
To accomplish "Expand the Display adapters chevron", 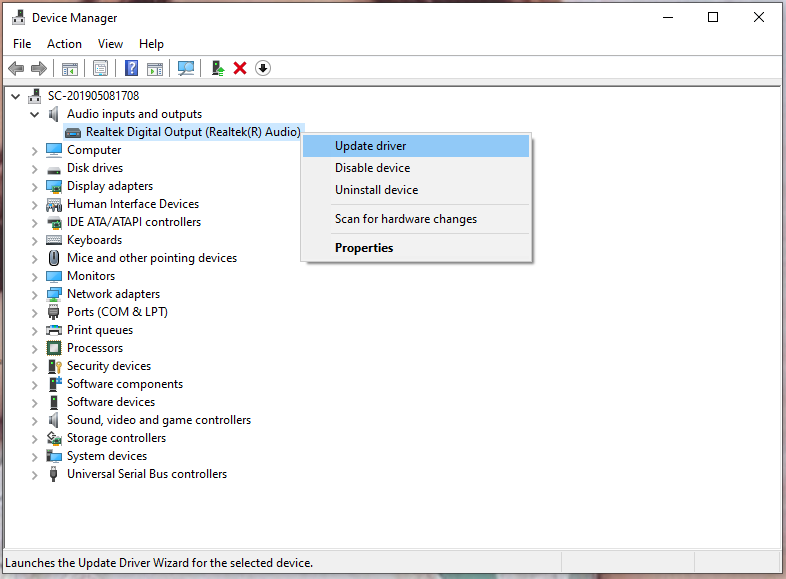I will coord(34,187).
